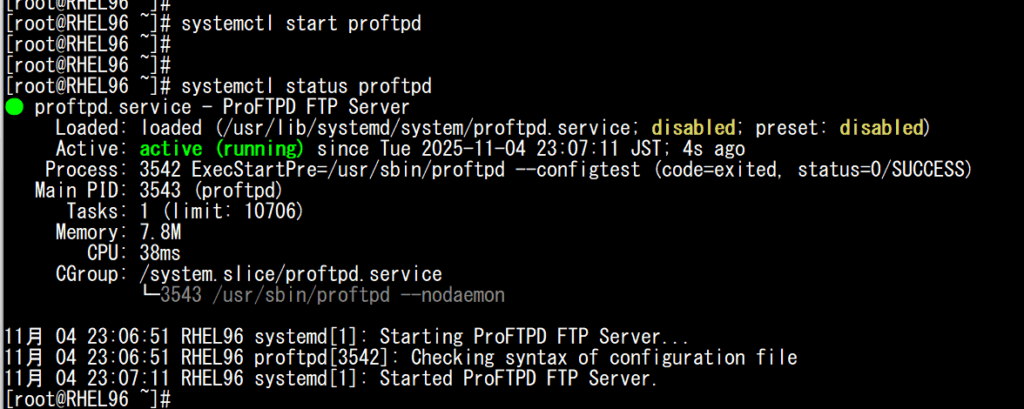
Task: Click the "proftpd.service - ProFTPD FTP Server" title line
Action: pos(221,107)
